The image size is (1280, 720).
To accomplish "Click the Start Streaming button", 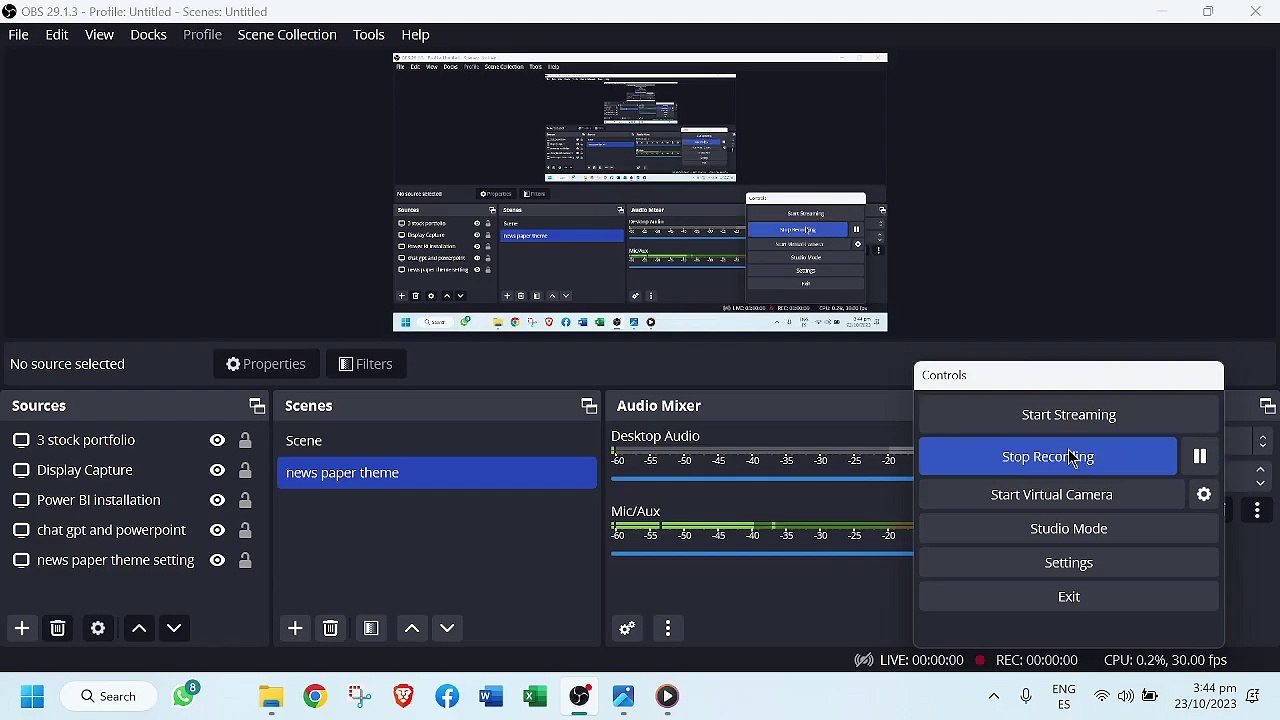I will [x=1069, y=415].
